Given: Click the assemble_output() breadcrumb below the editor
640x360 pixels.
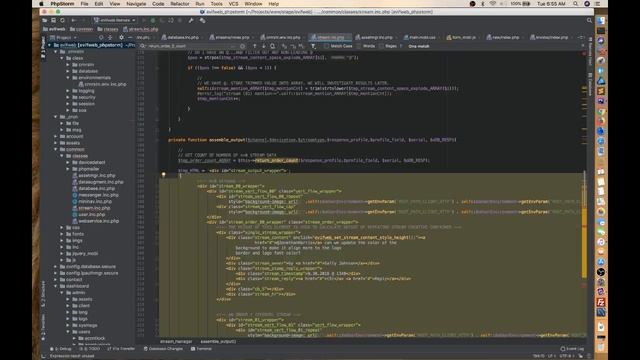Looking at the screenshot, I should coord(218,341).
